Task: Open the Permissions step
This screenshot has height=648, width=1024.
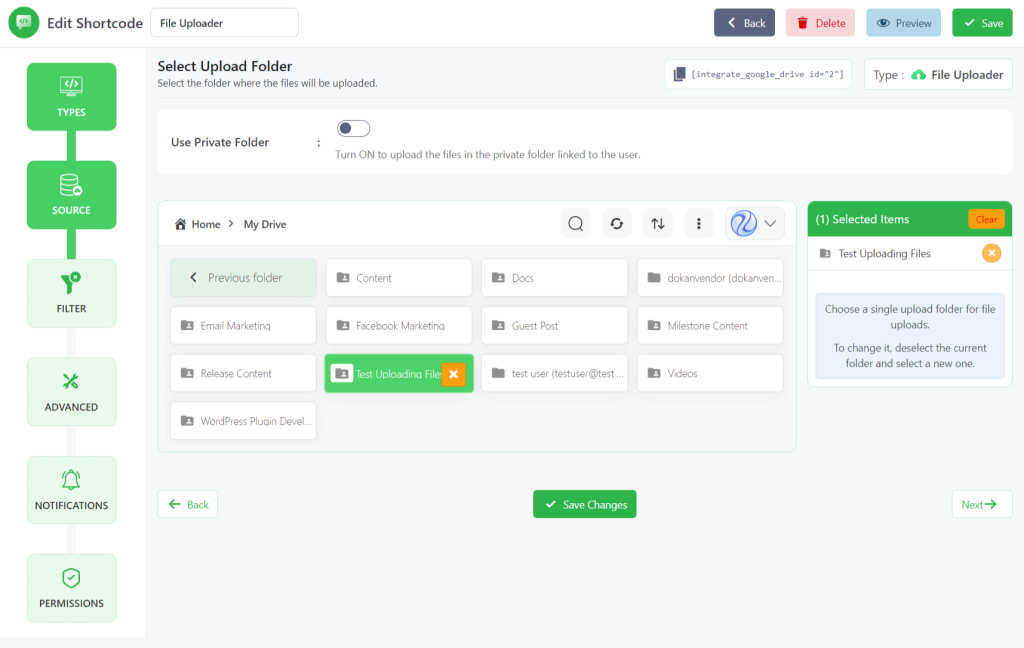Action: coord(71,588)
